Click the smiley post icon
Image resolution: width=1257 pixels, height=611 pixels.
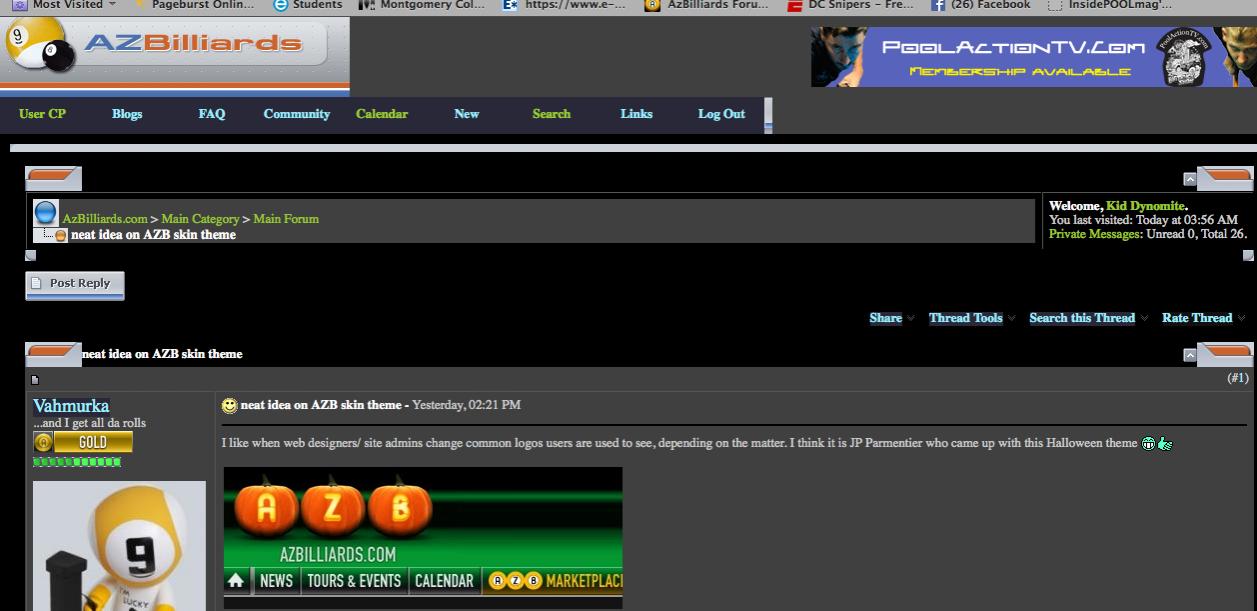[230, 406]
